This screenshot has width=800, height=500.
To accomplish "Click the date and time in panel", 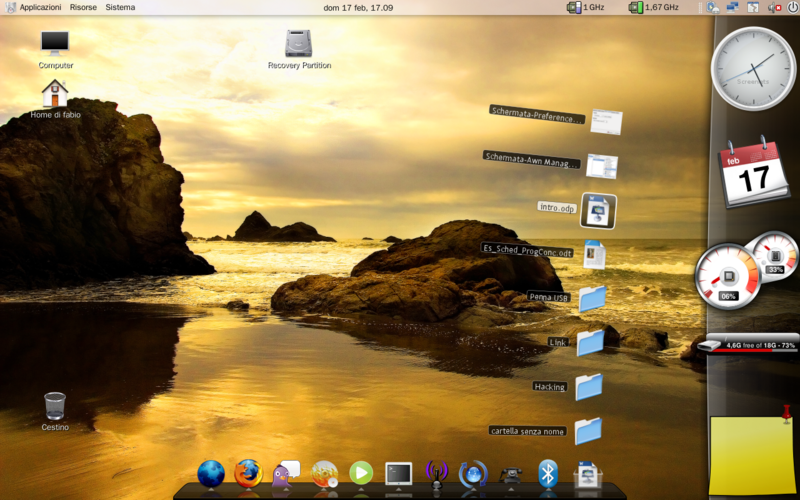I will pyautogui.click(x=360, y=7).
